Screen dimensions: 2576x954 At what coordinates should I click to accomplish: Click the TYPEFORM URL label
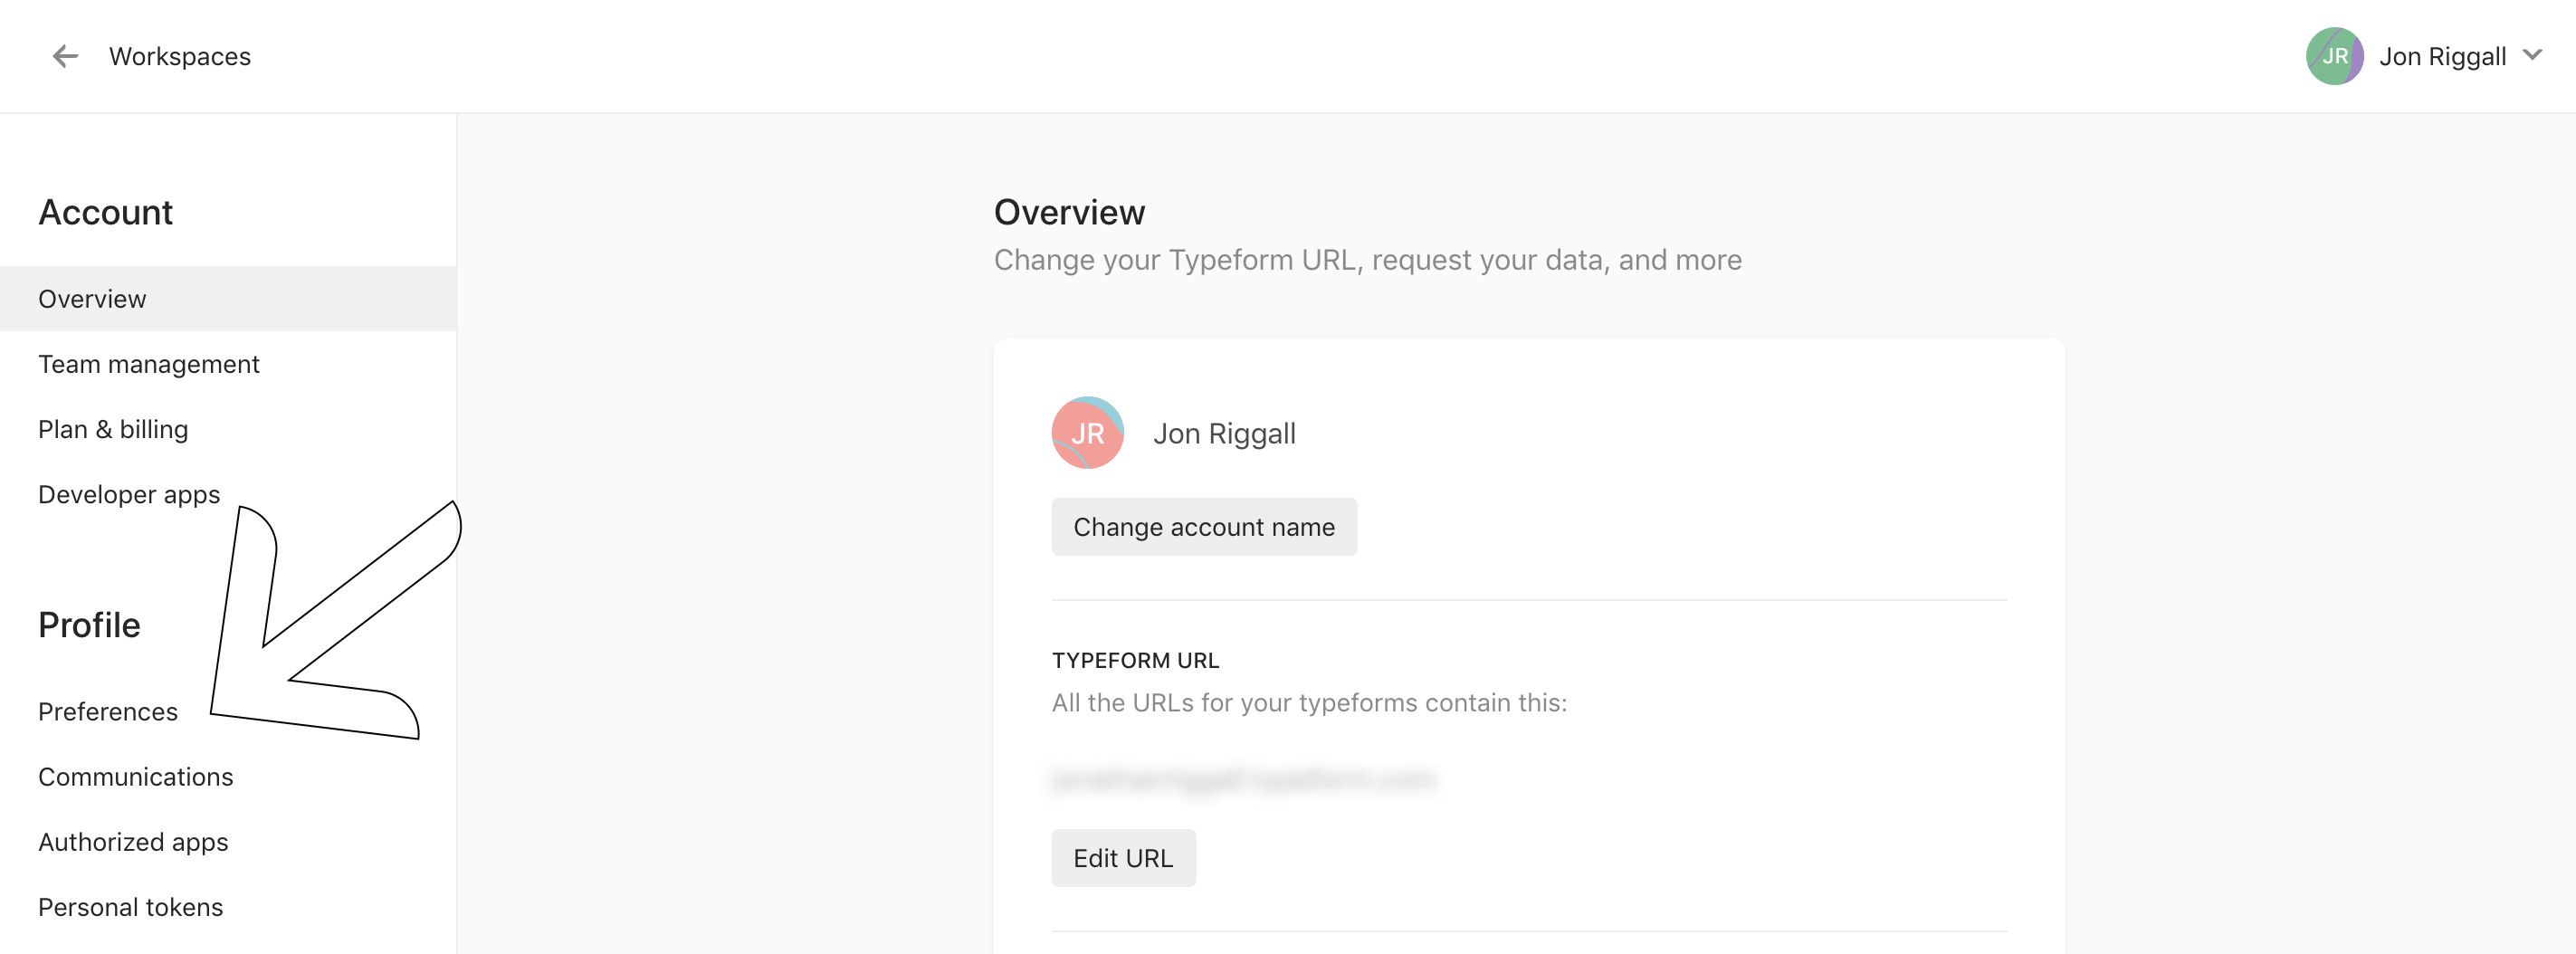[x=1135, y=660]
